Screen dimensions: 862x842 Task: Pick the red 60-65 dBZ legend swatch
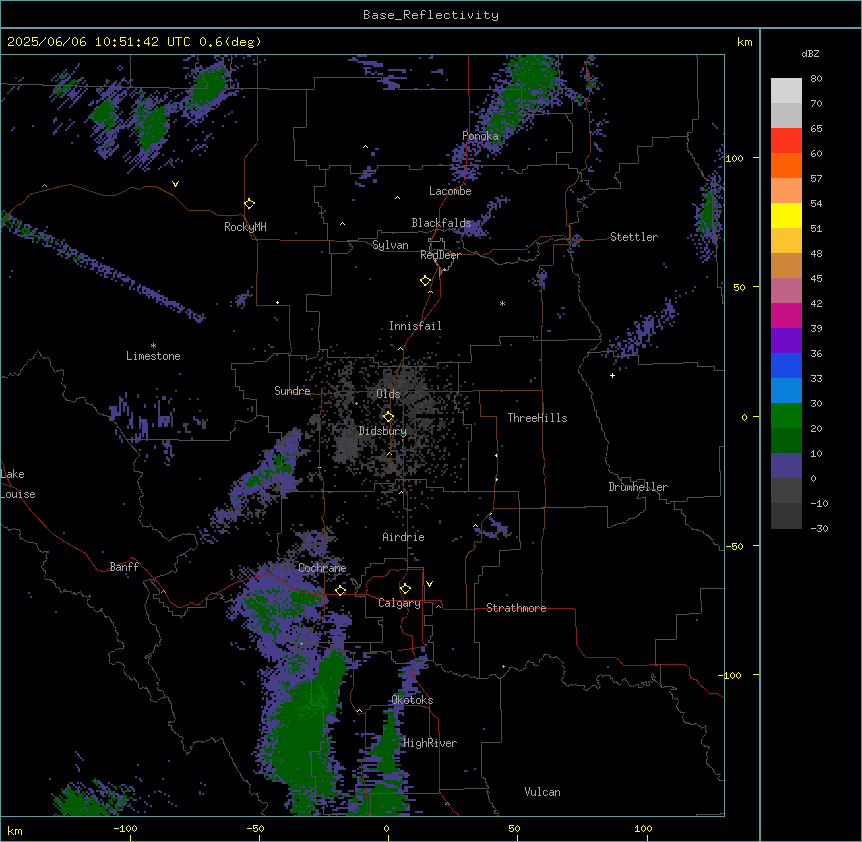[x=786, y=141]
